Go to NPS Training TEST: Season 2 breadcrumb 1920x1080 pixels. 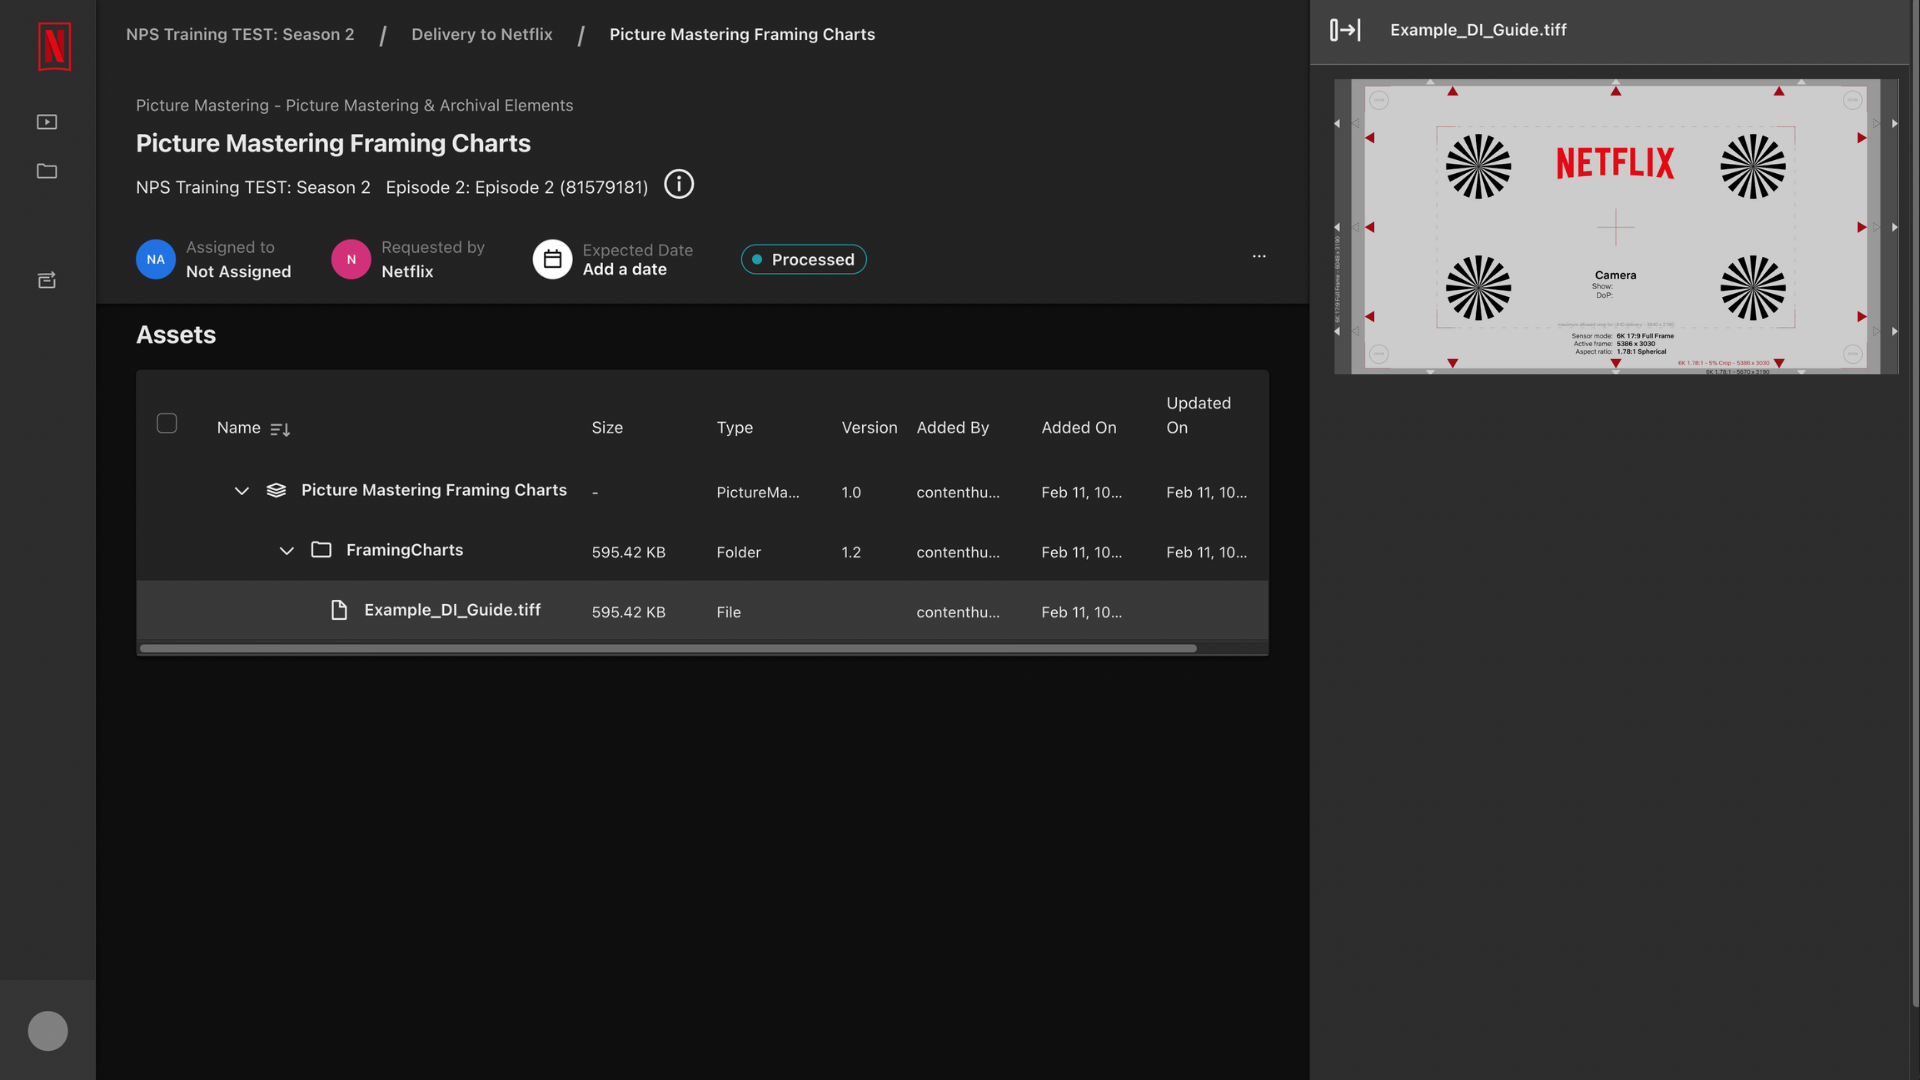[240, 34]
